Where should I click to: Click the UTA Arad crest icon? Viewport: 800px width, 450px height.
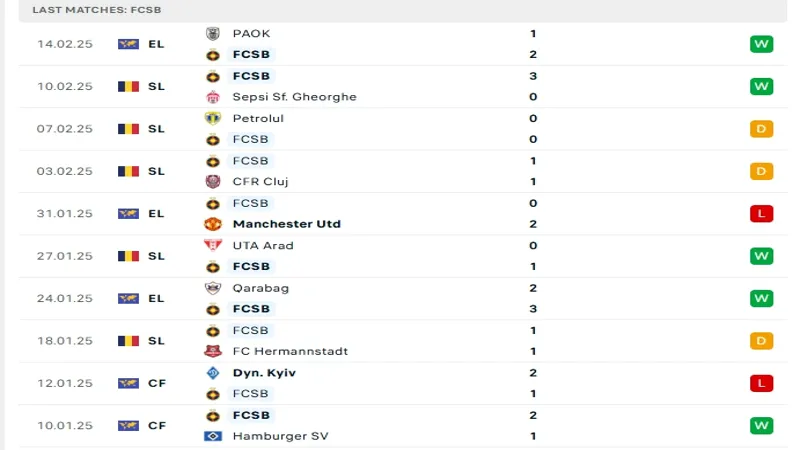[x=212, y=245]
